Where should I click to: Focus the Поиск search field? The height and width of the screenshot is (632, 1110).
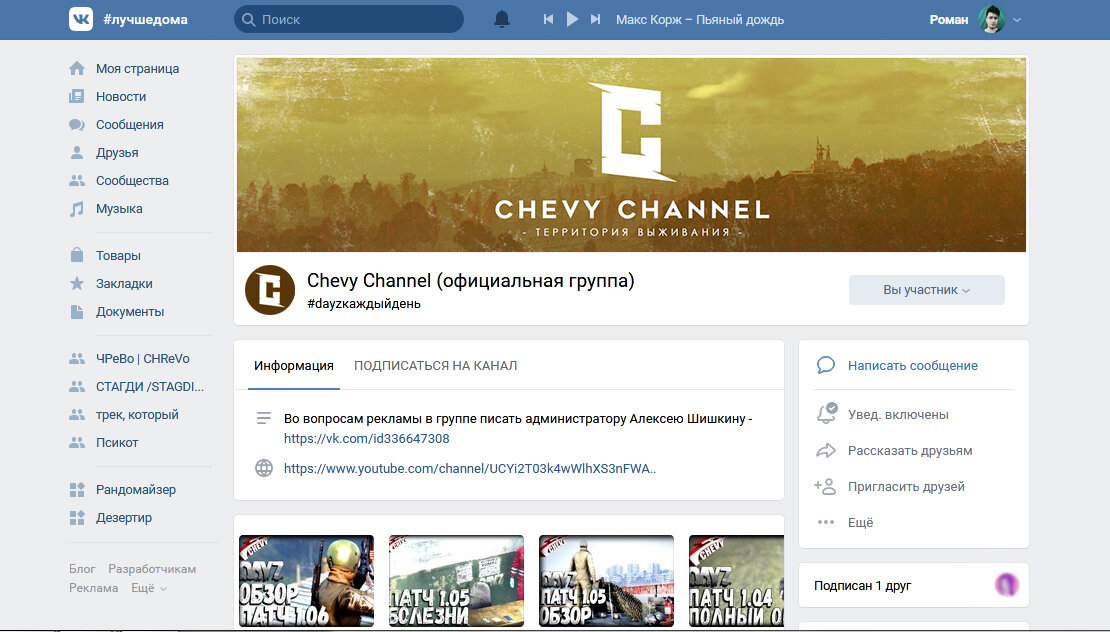(x=349, y=19)
